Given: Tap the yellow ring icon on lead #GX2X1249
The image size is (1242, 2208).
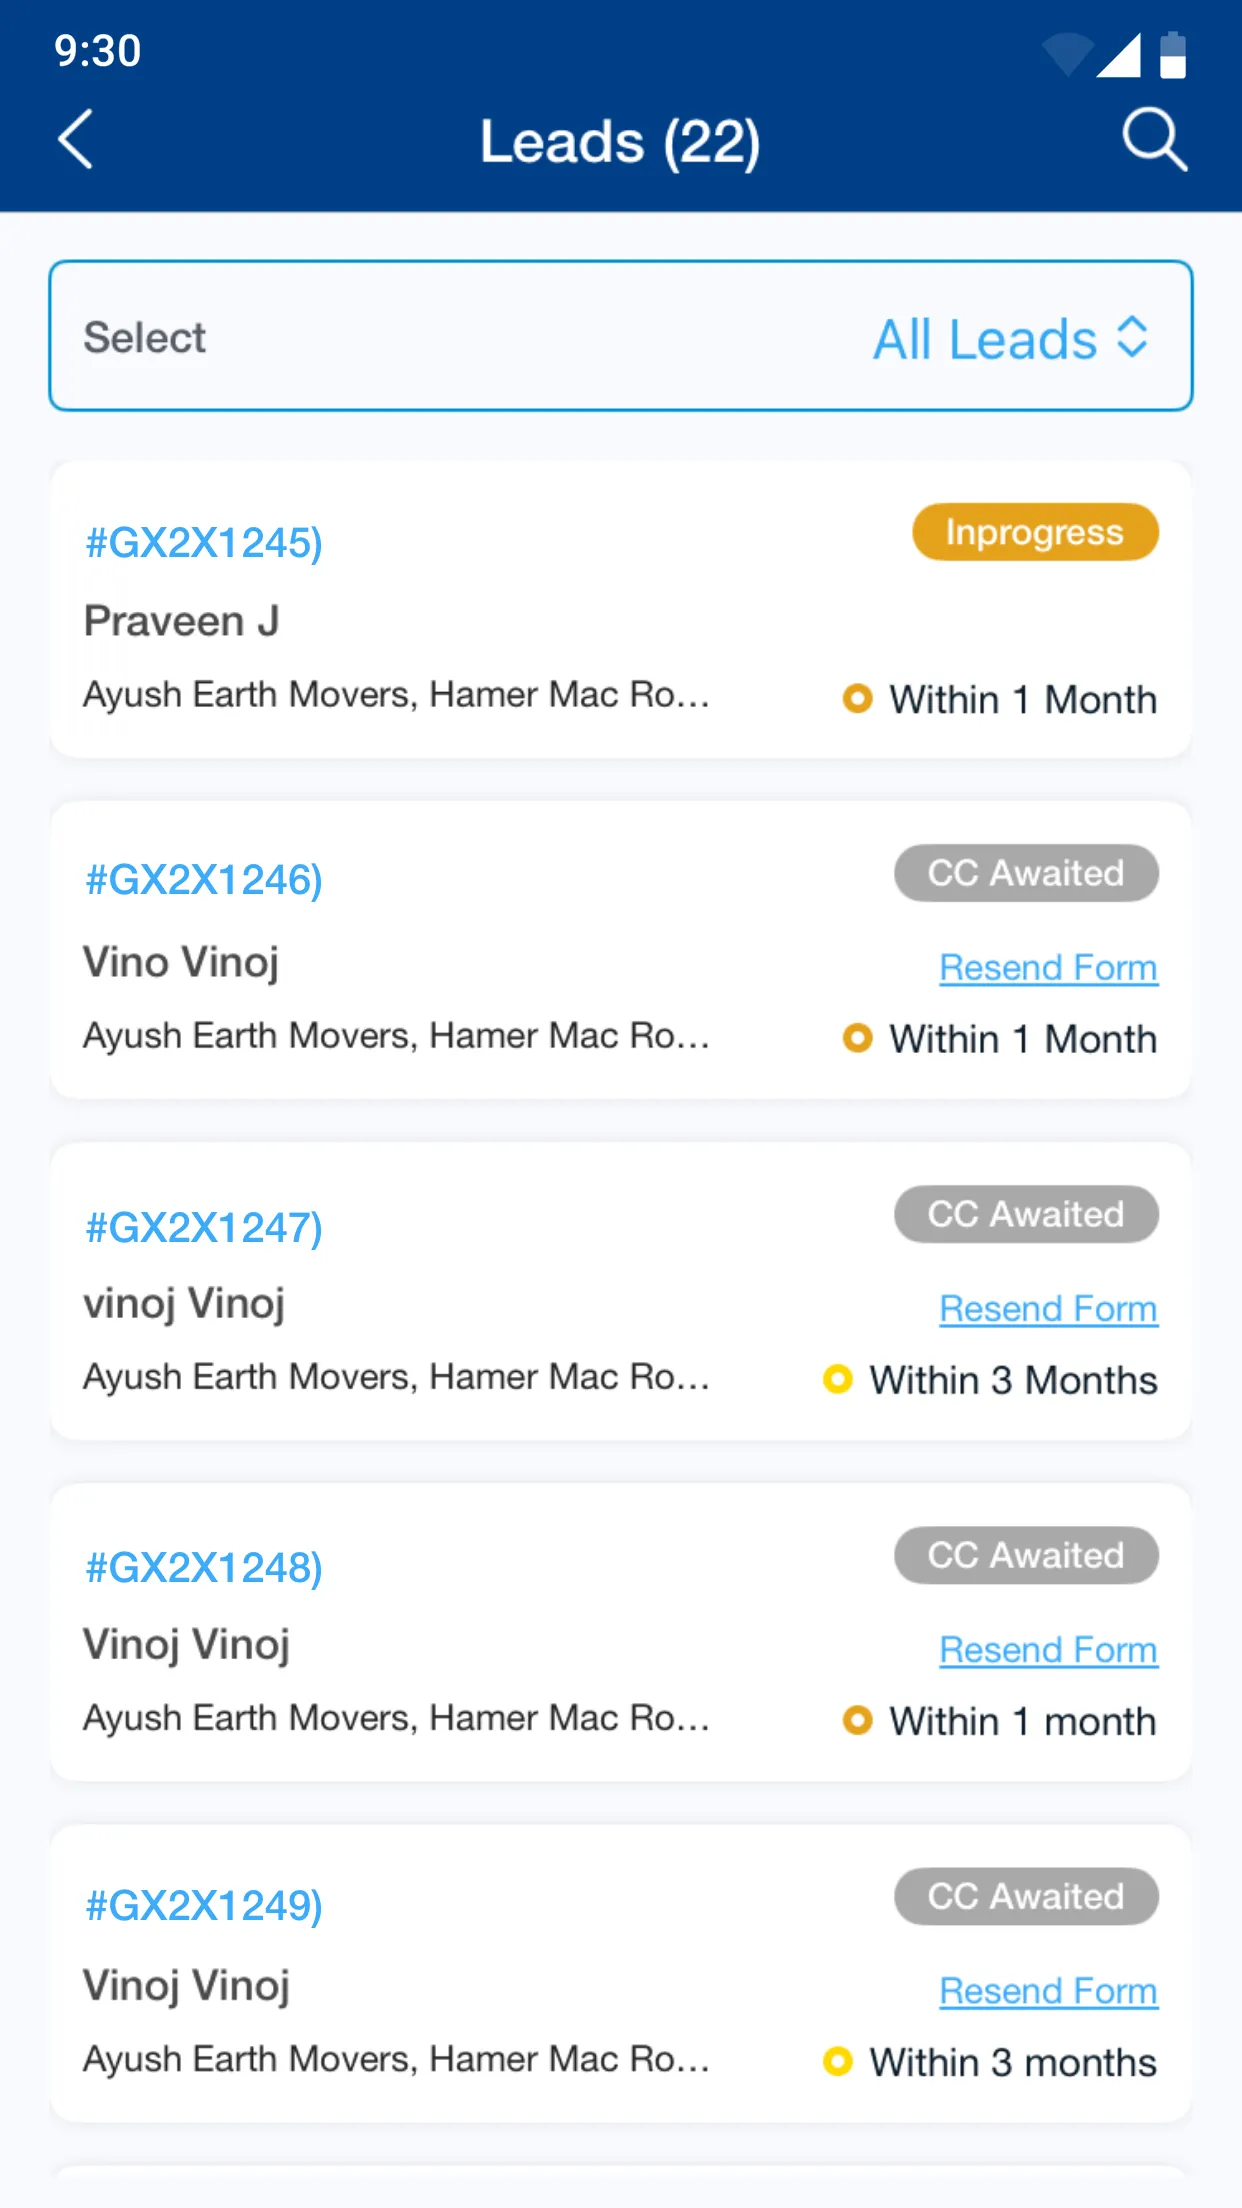Looking at the screenshot, I should tap(837, 2061).
